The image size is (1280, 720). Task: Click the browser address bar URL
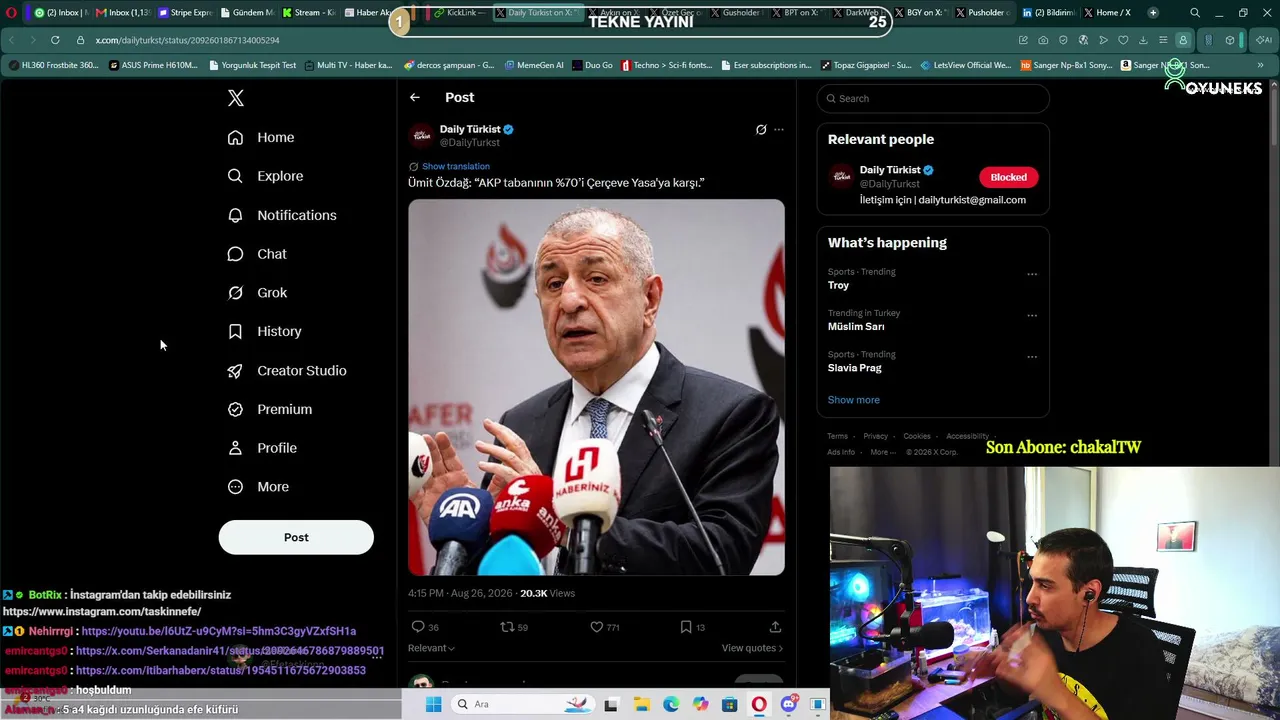(188, 40)
